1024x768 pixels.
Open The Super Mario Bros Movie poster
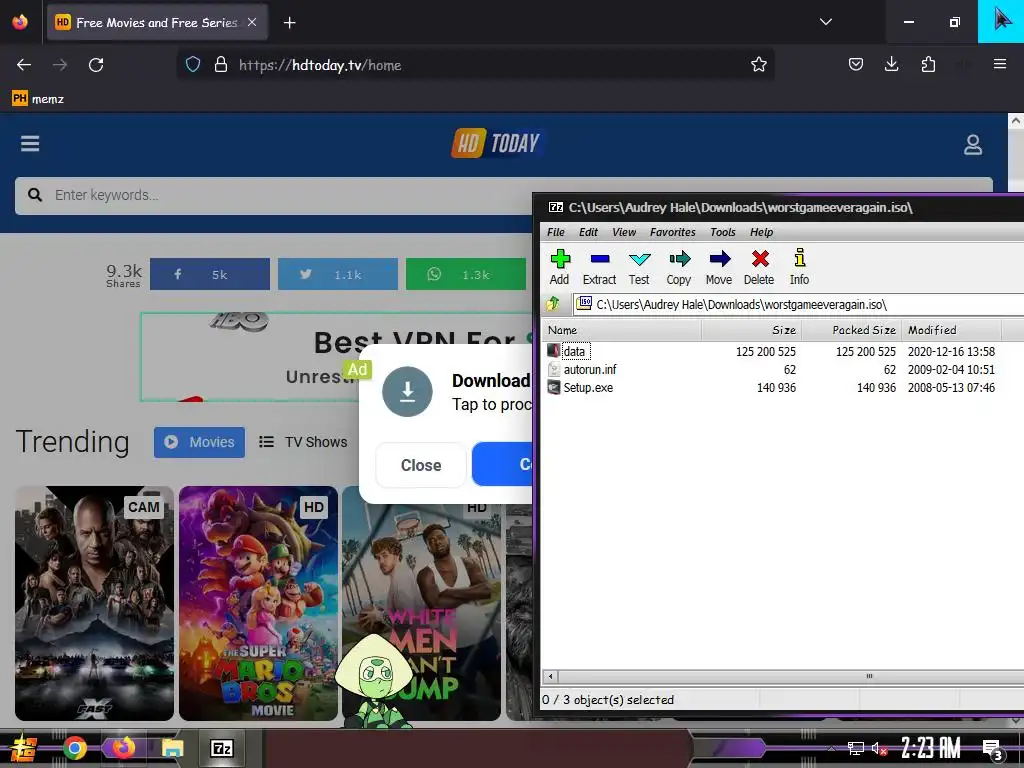pos(259,603)
